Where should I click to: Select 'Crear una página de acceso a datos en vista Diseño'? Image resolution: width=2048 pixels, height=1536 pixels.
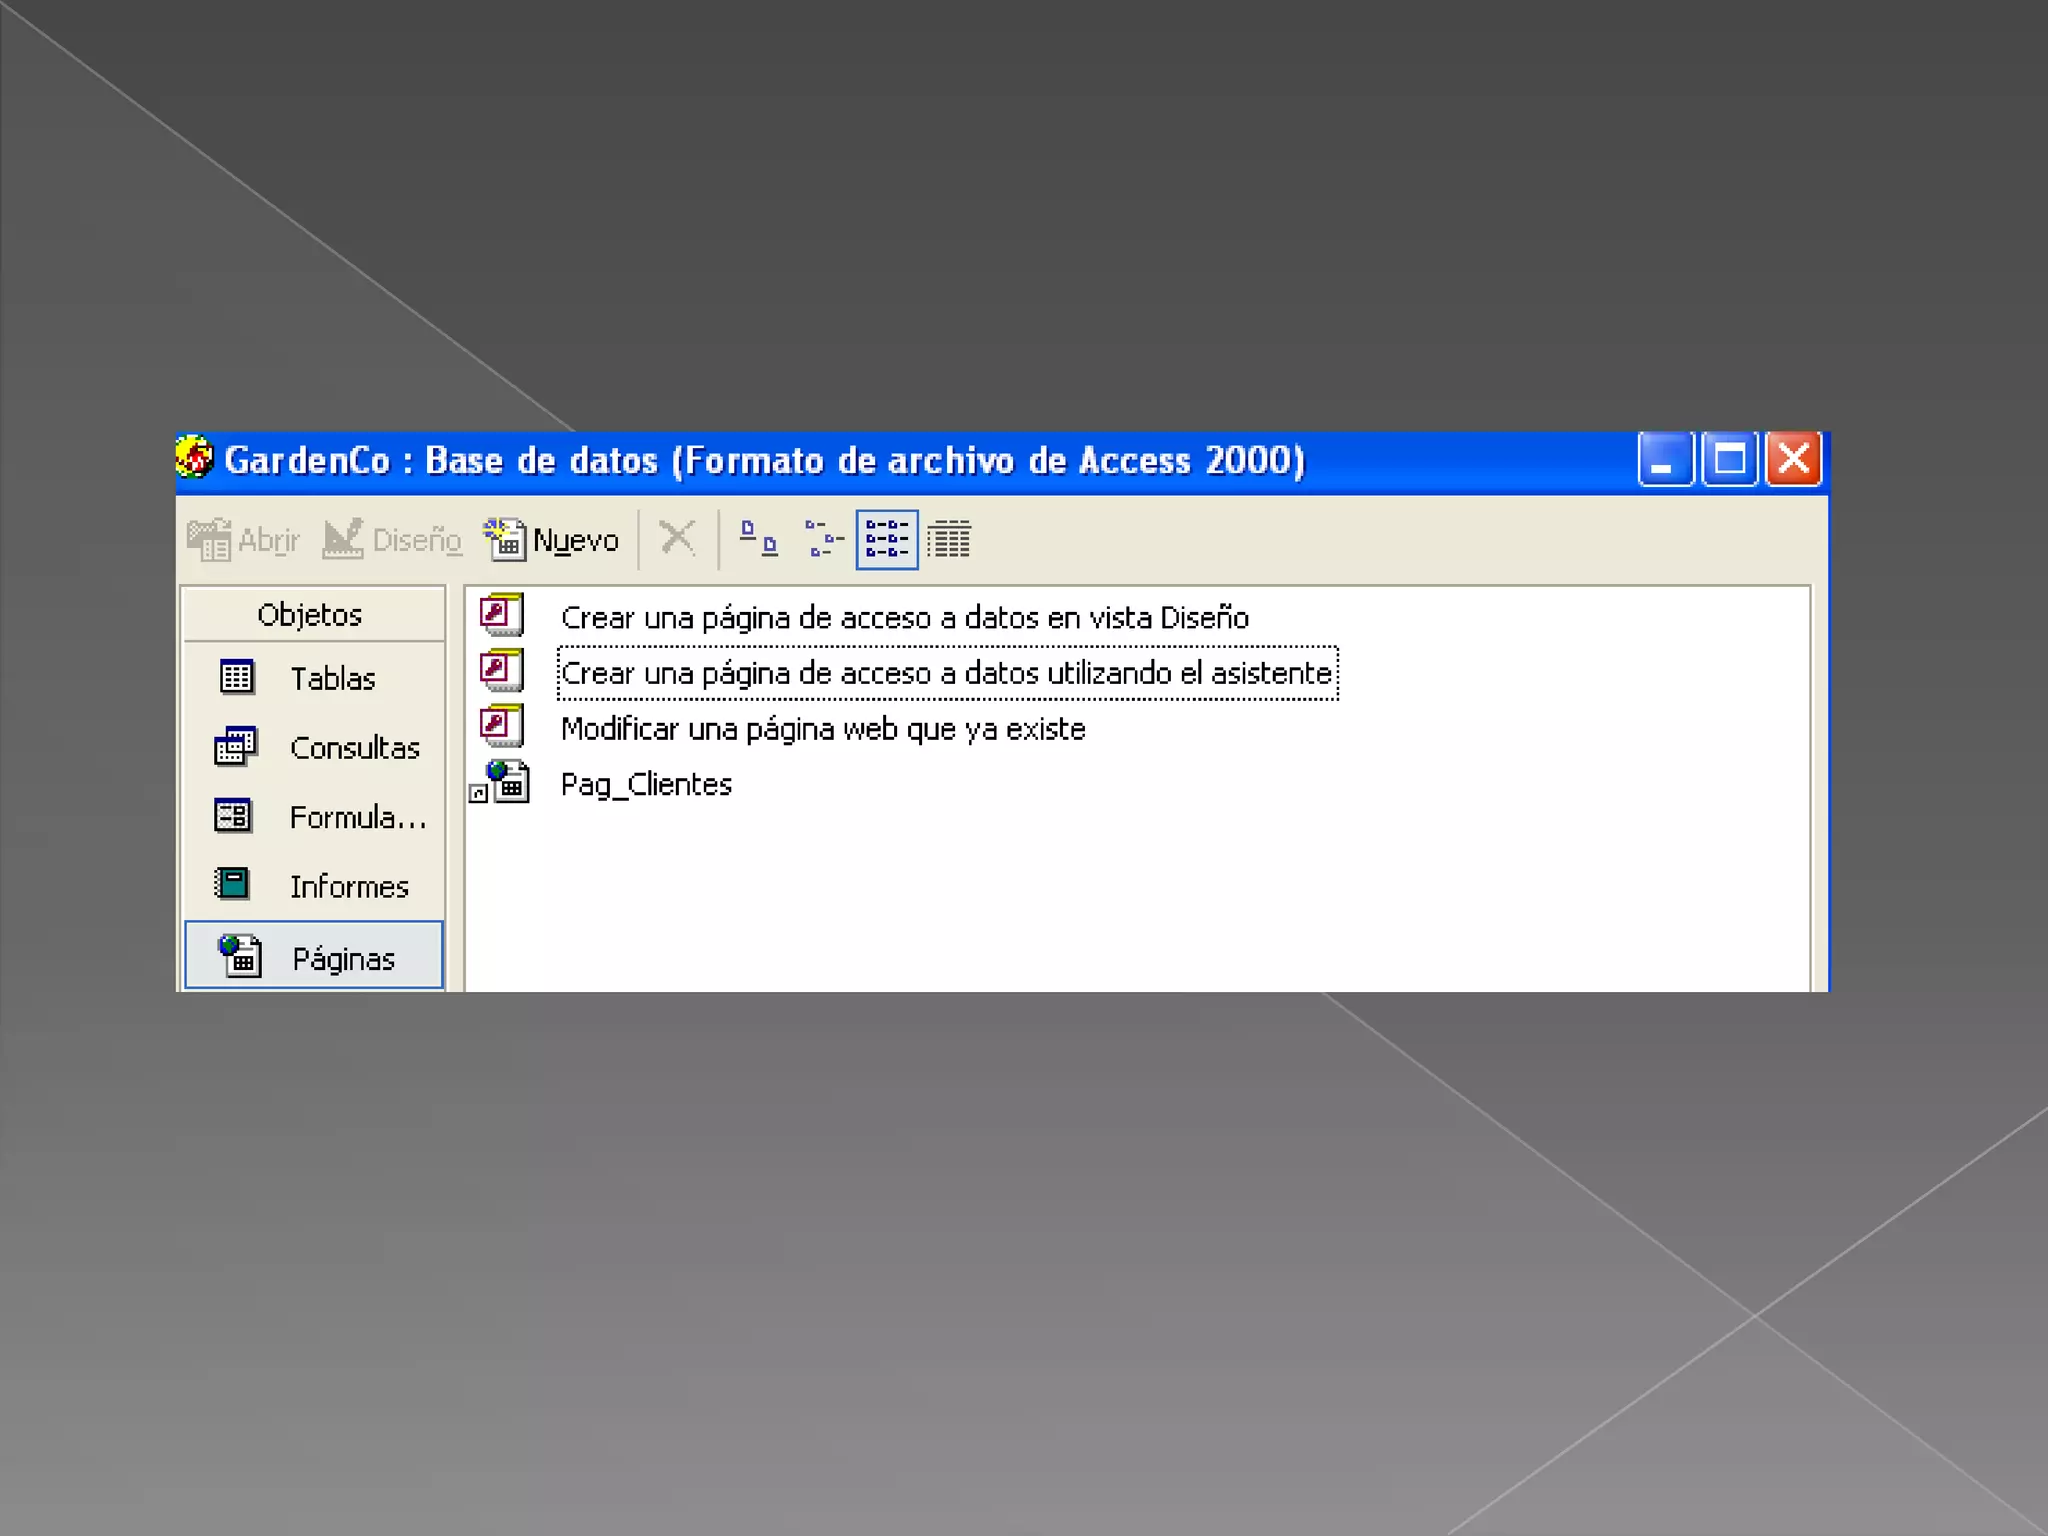(x=904, y=618)
